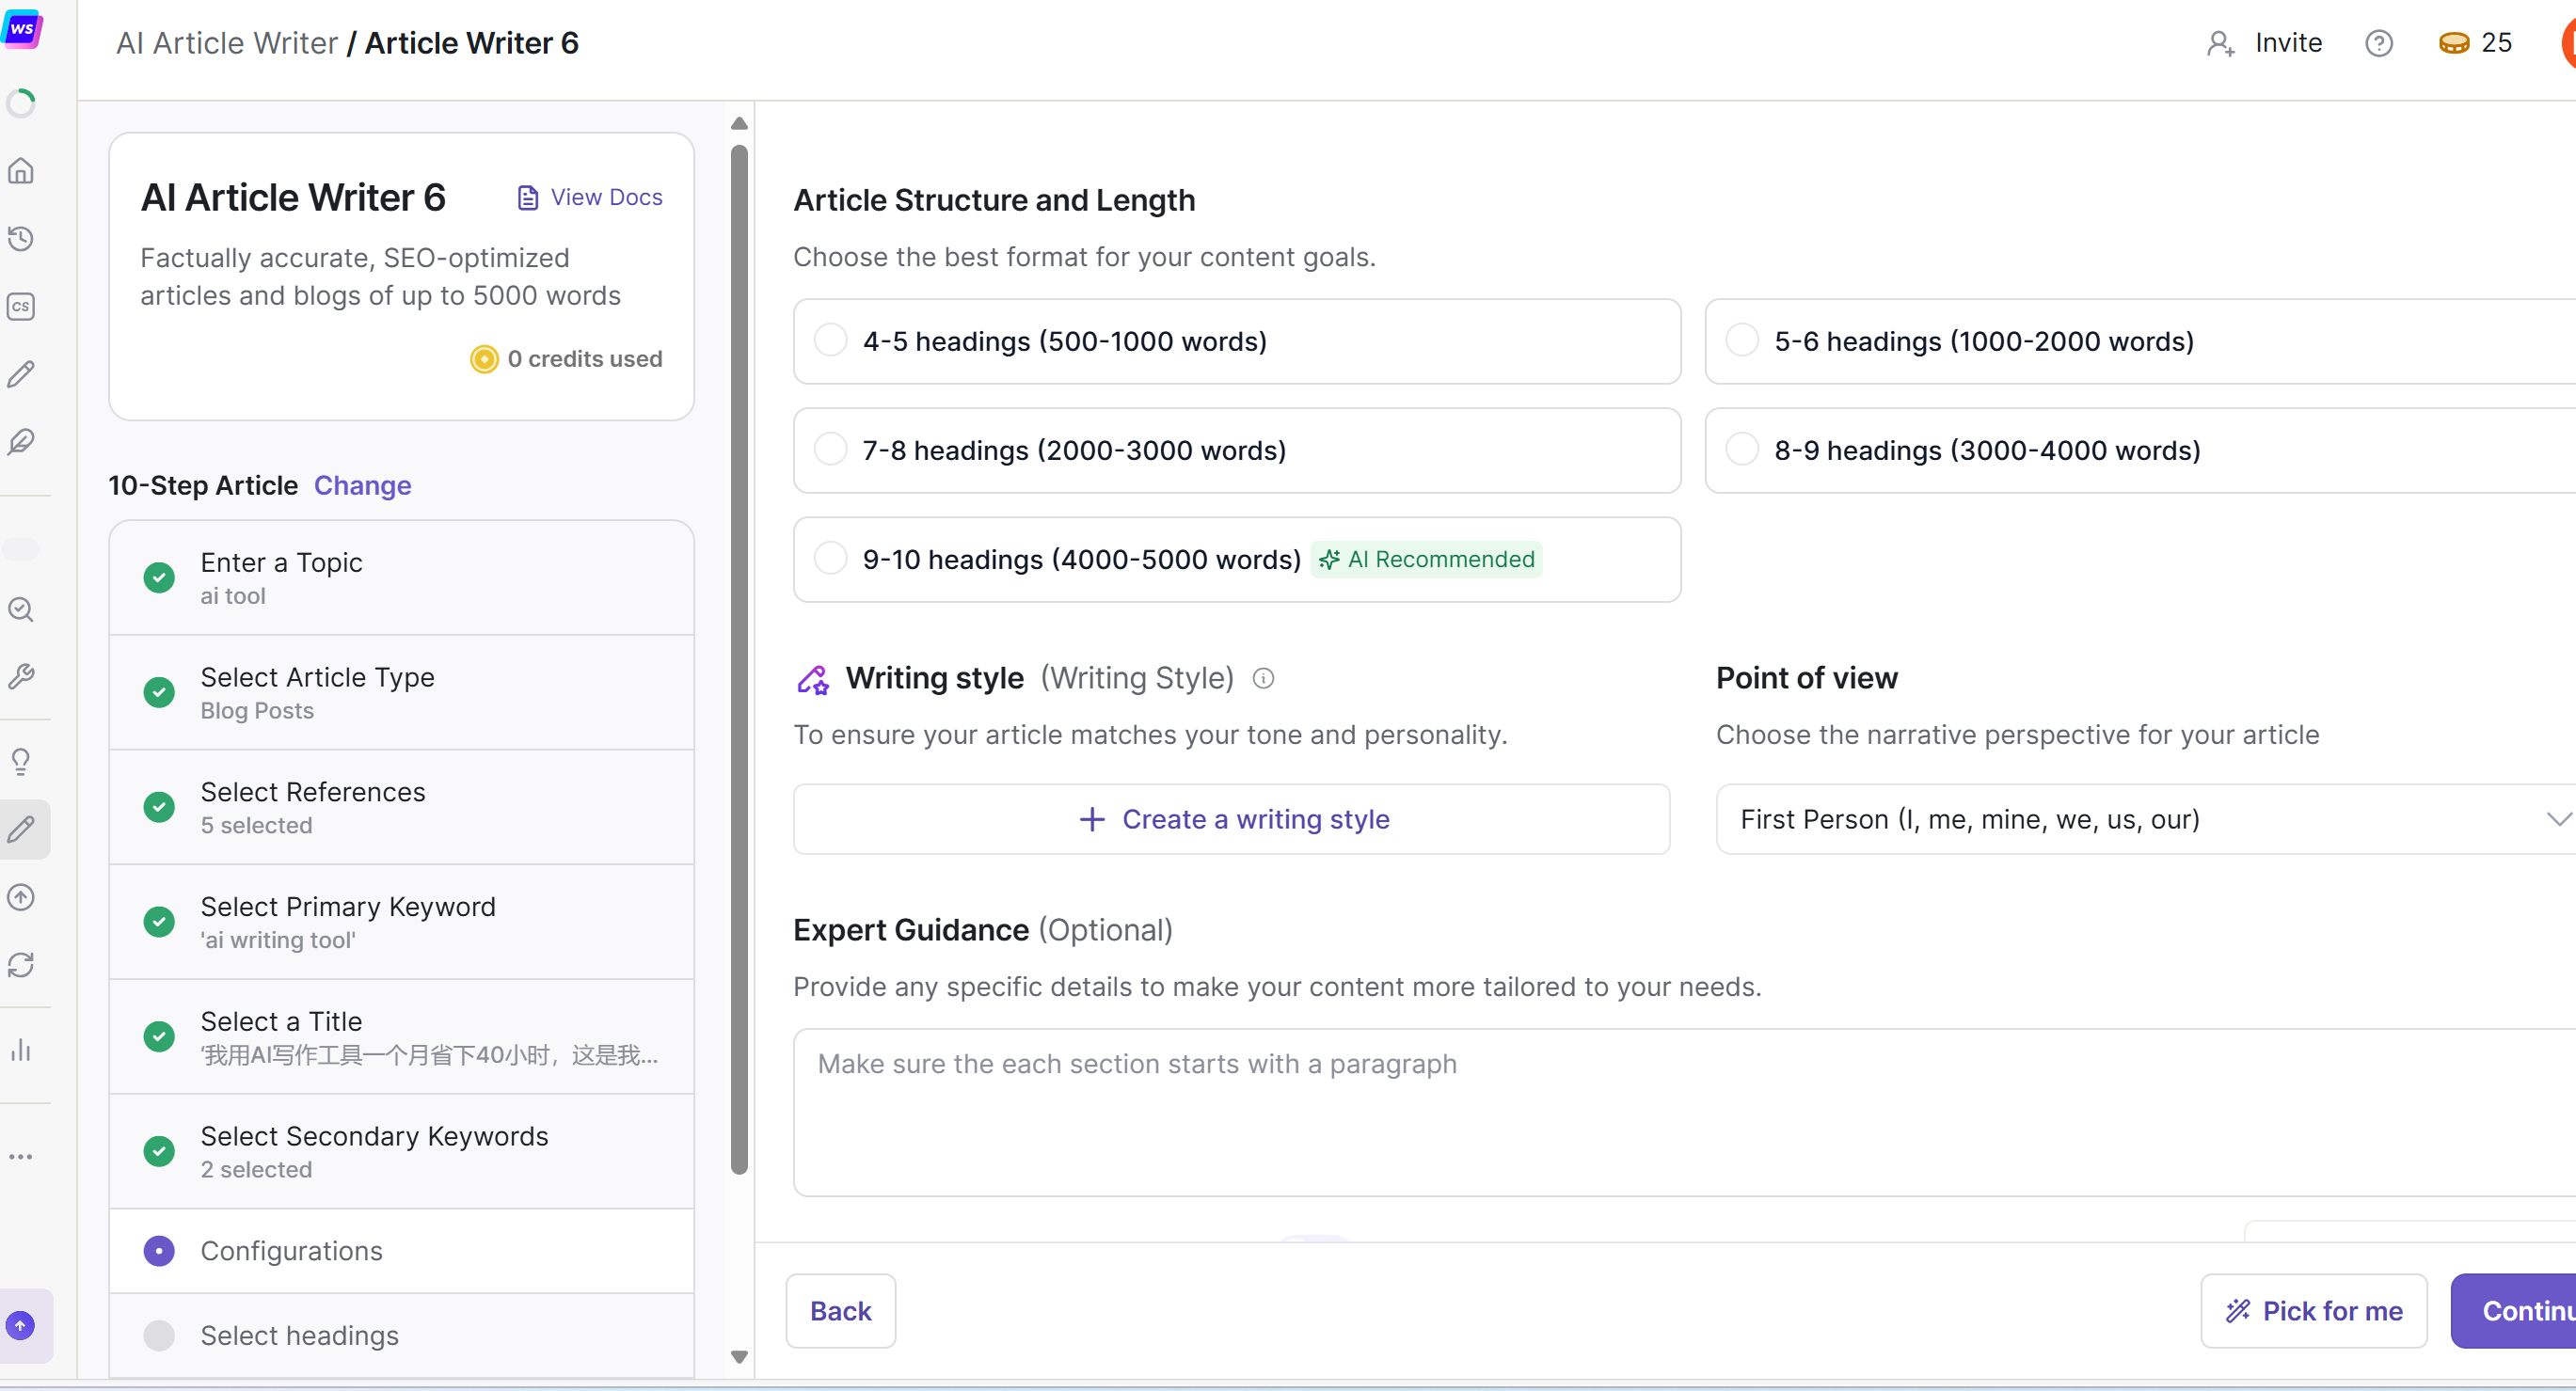
Task: Go to the Select Primary Keyword step
Action: (400, 922)
